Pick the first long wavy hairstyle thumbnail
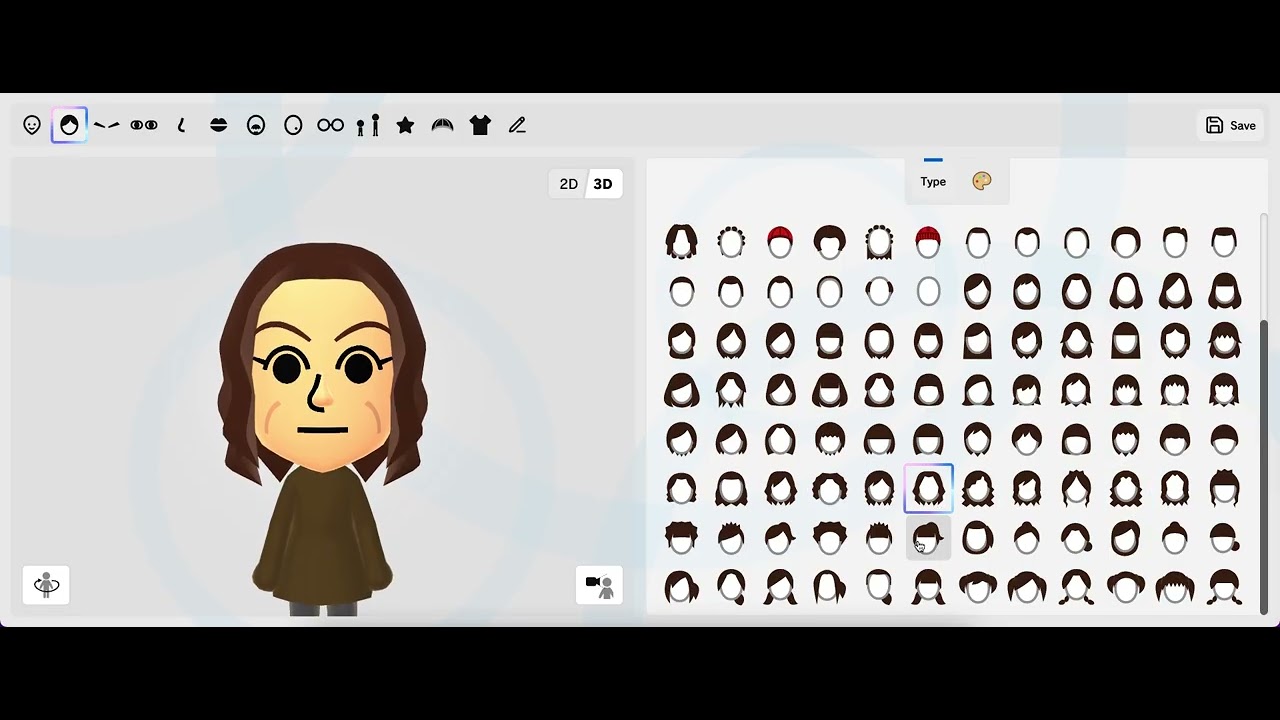This screenshot has width=1280, height=720. (682, 242)
